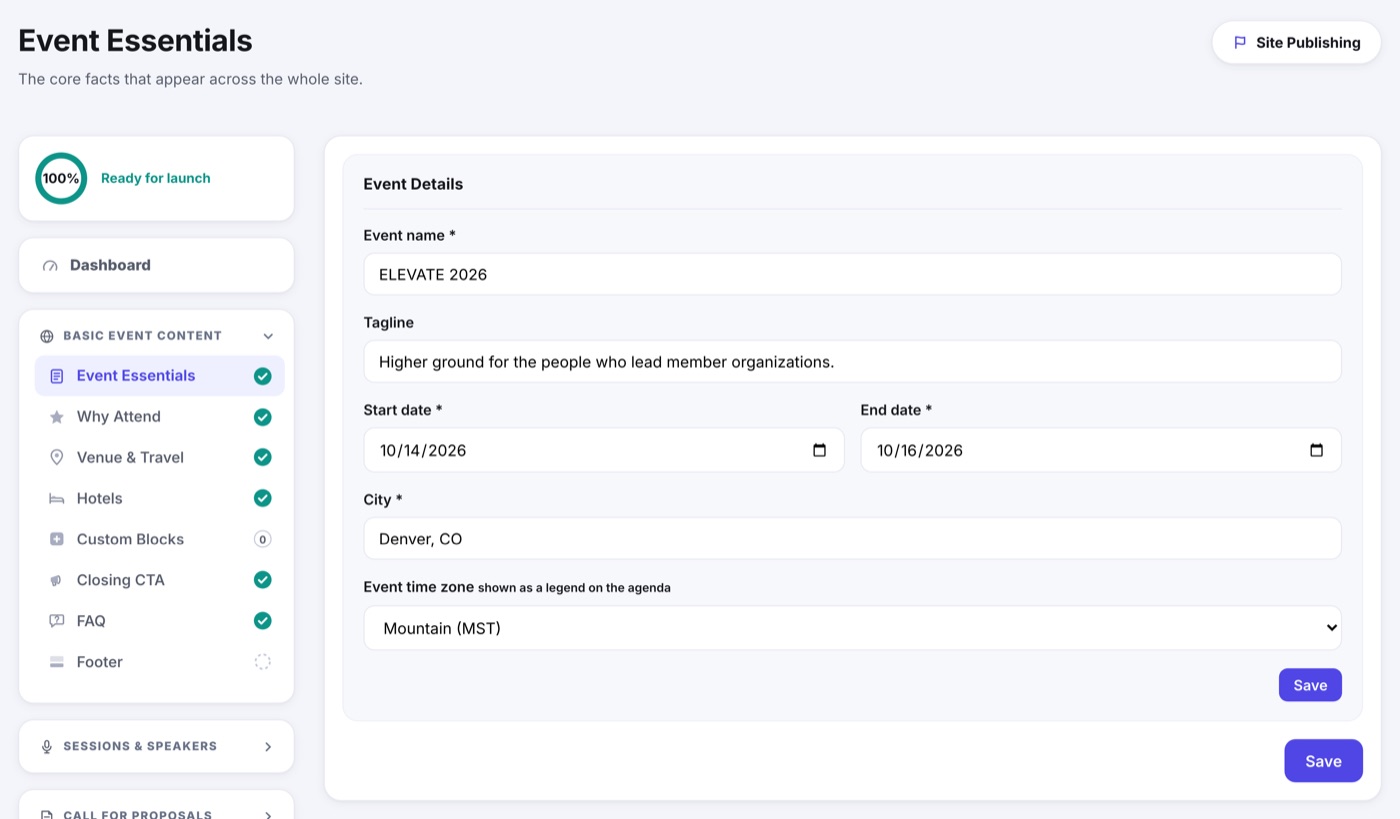Click the green check beside Hotels
Viewport: 1400px width, 819px height.
click(263, 498)
